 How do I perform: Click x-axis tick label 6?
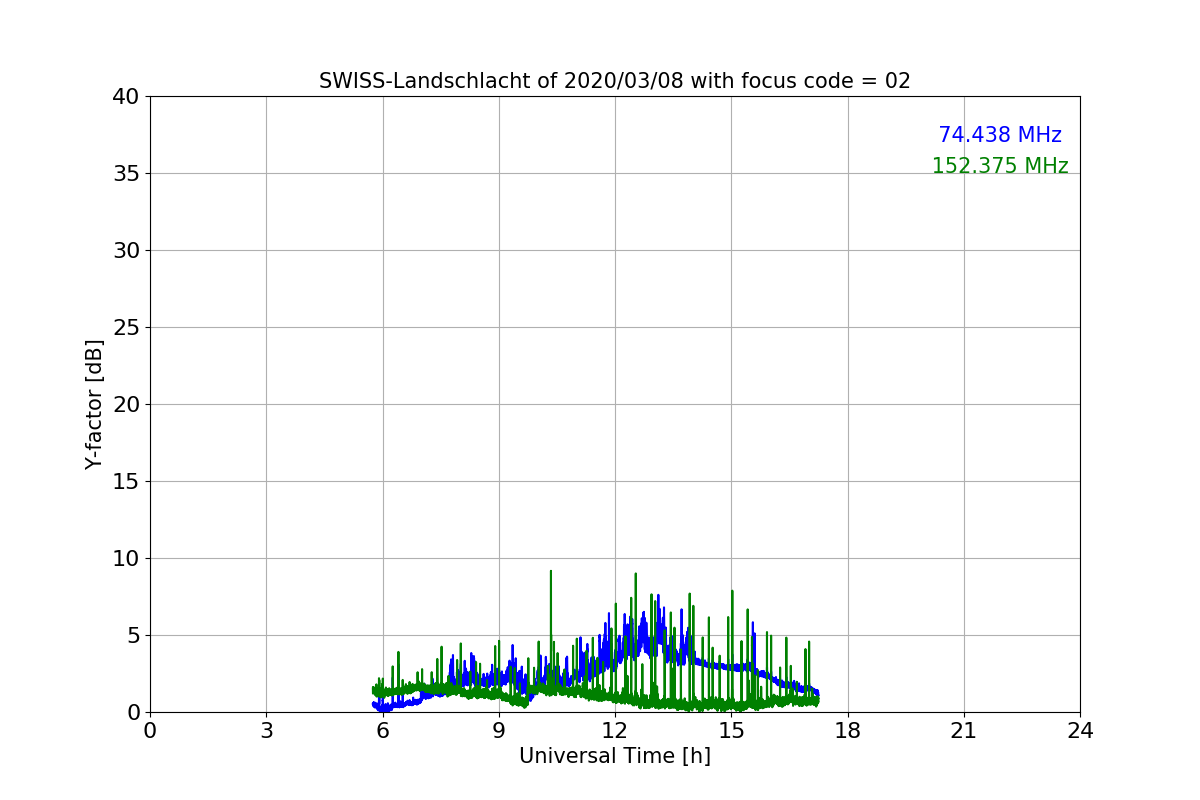[383, 731]
